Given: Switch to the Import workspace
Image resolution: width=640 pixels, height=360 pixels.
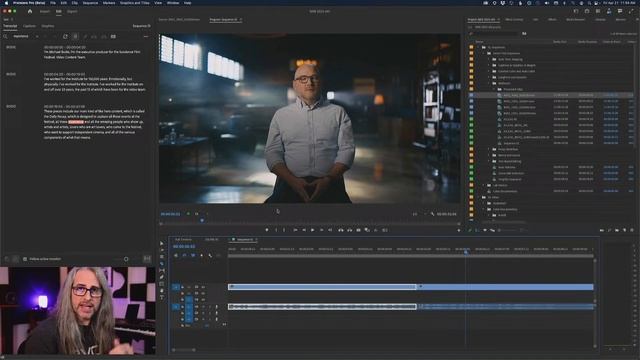Looking at the screenshot, I should [x=44, y=11].
